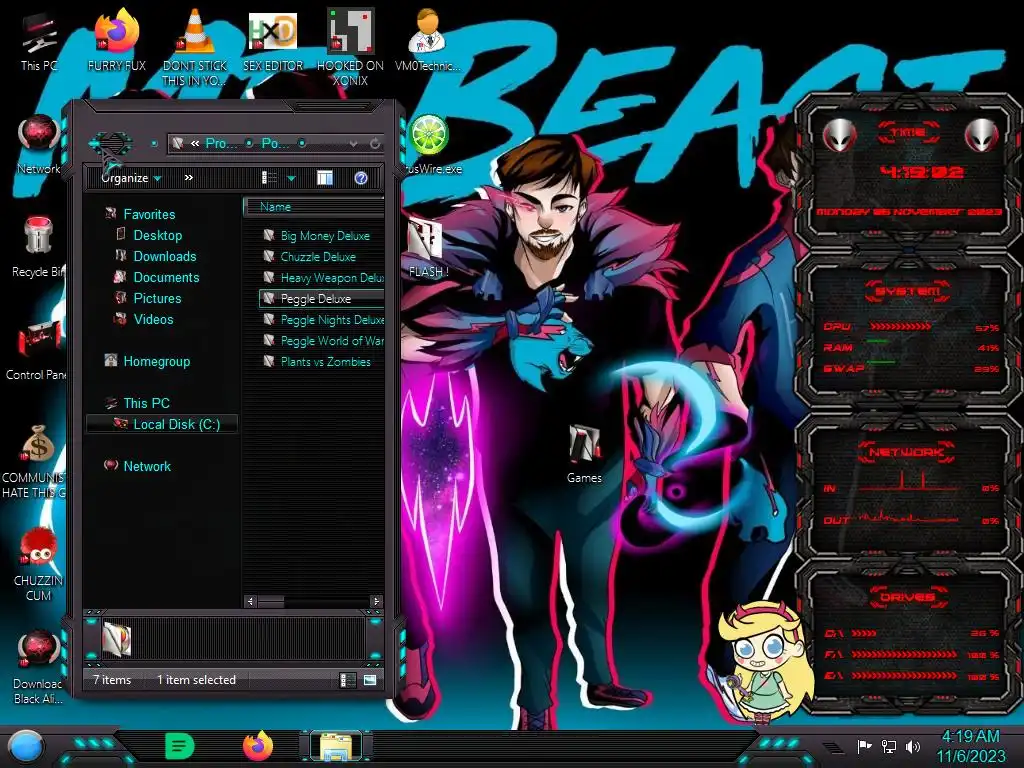Select Network in the Explorer navigation pane
Viewport: 1024px width, 768px height.
(x=147, y=466)
